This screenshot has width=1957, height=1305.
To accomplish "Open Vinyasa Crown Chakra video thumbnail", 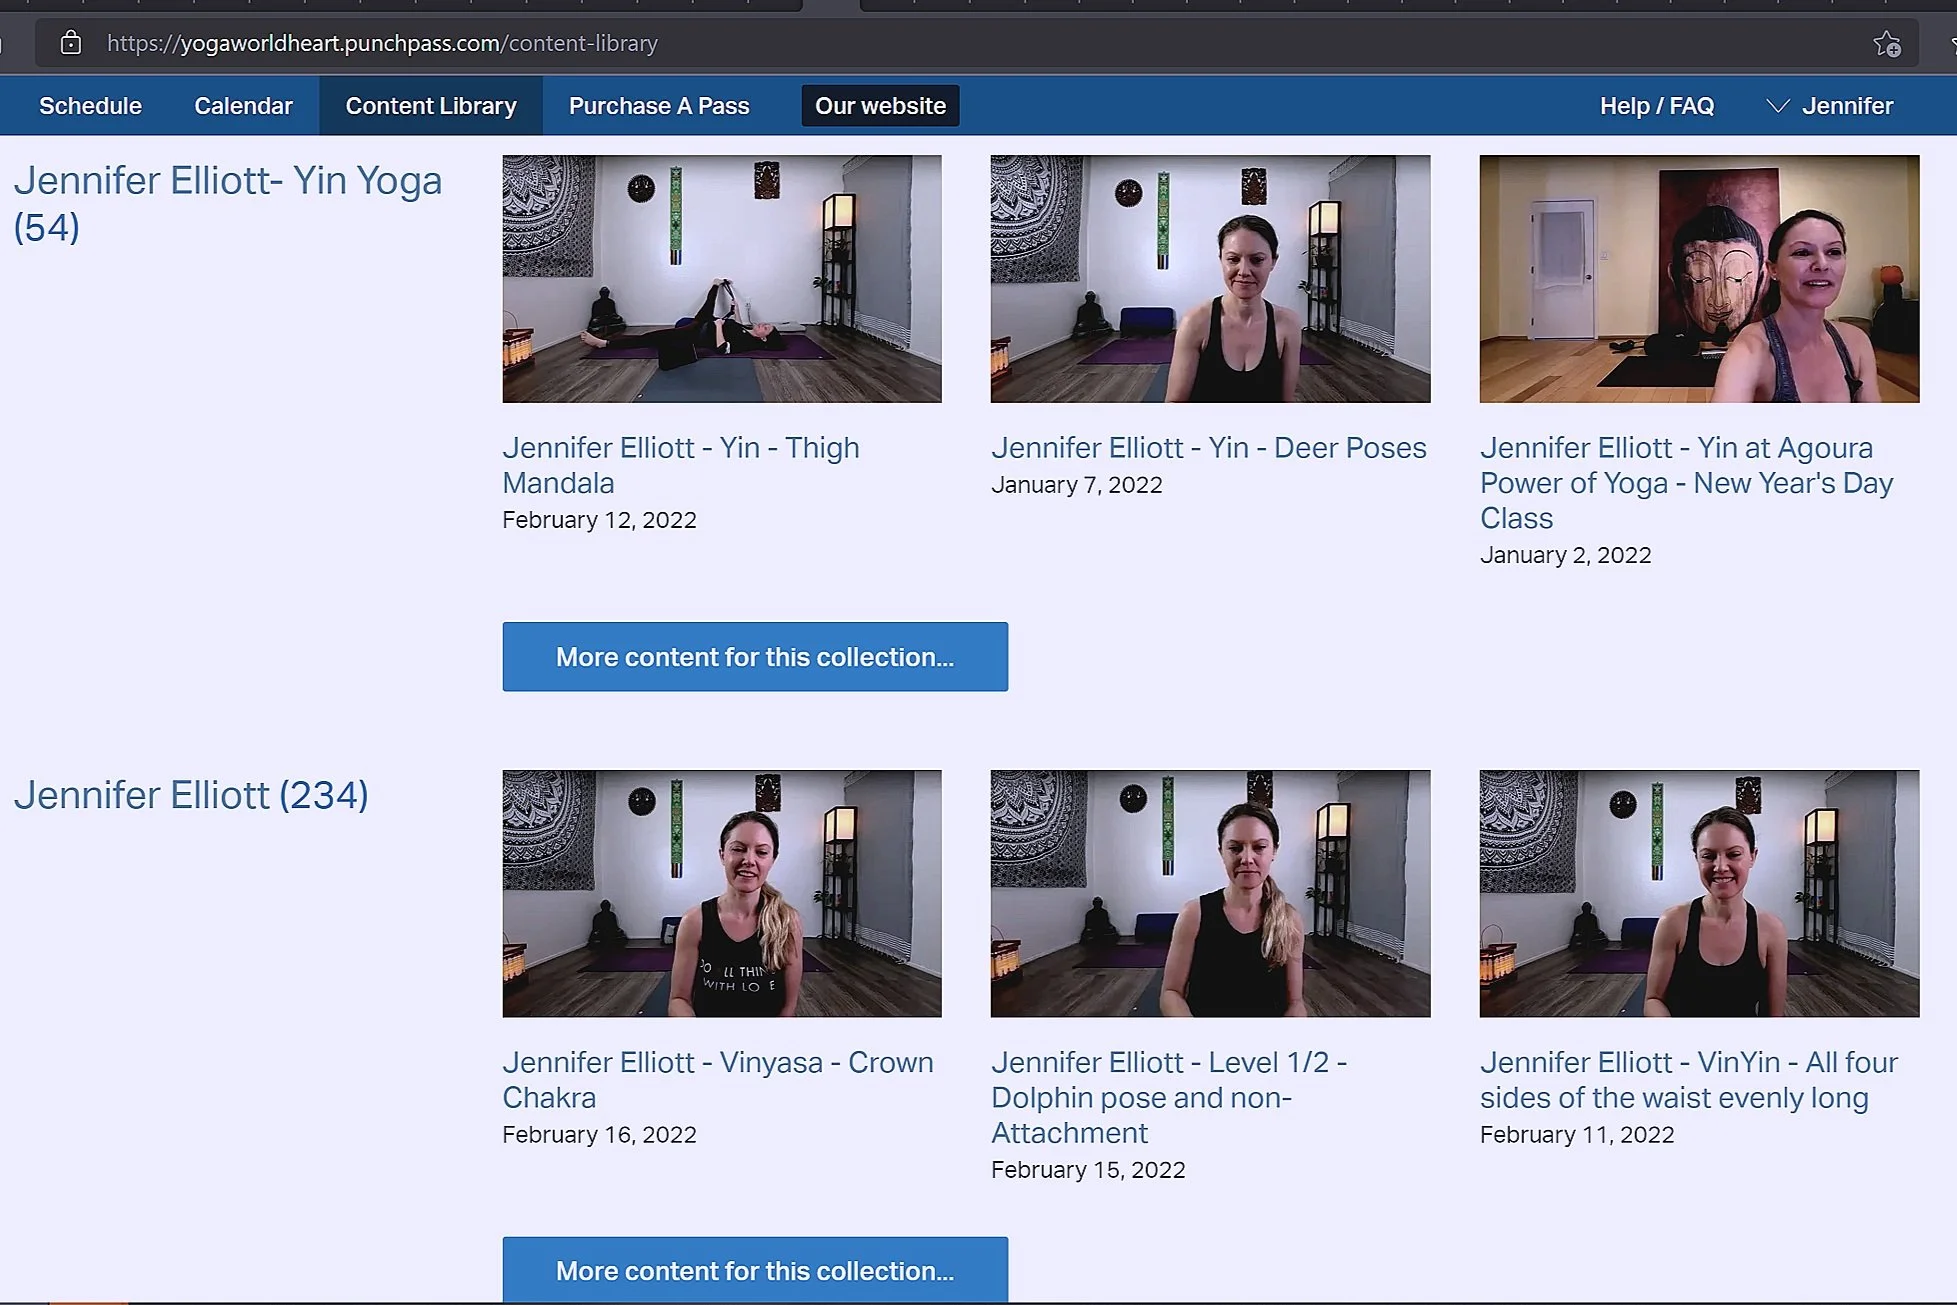I will click(x=721, y=893).
